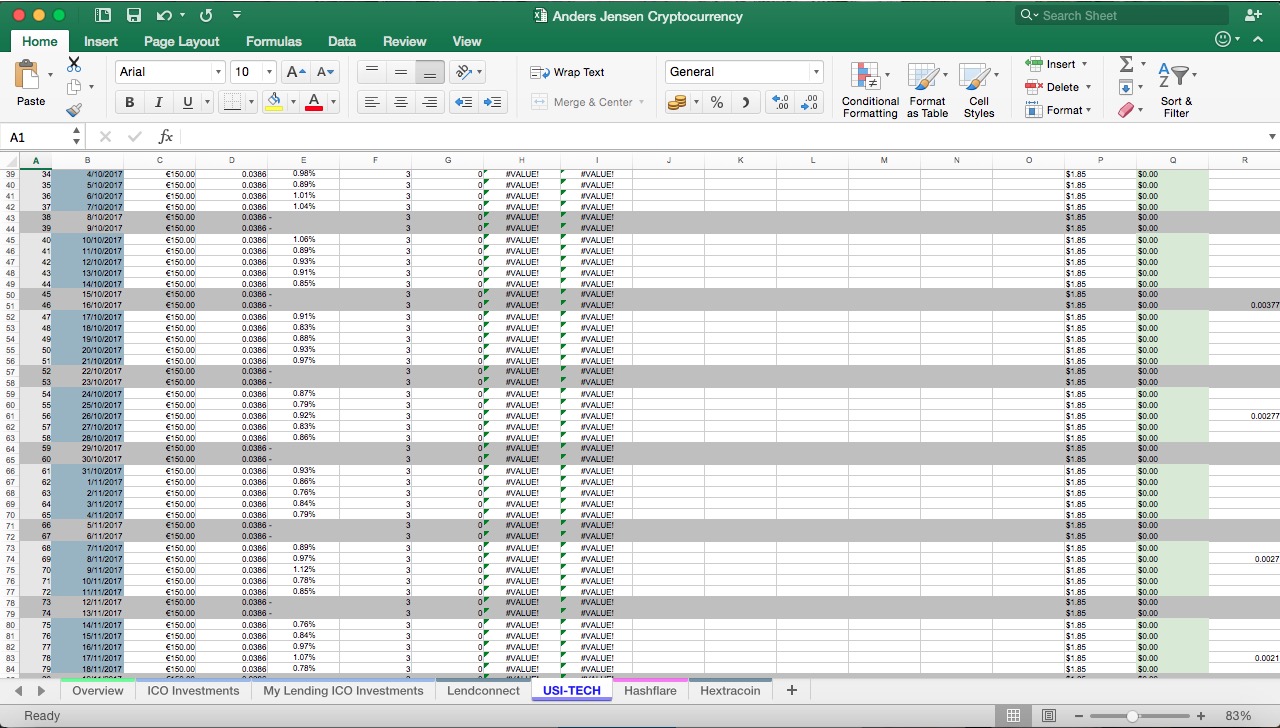1280x728 pixels.
Task: Click the Clear eraser icon
Action: pyautogui.click(x=1126, y=110)
